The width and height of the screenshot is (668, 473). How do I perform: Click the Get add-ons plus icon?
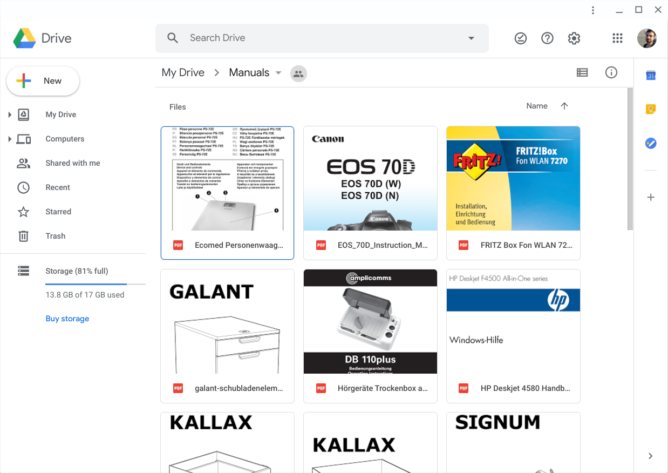[651, 197]
